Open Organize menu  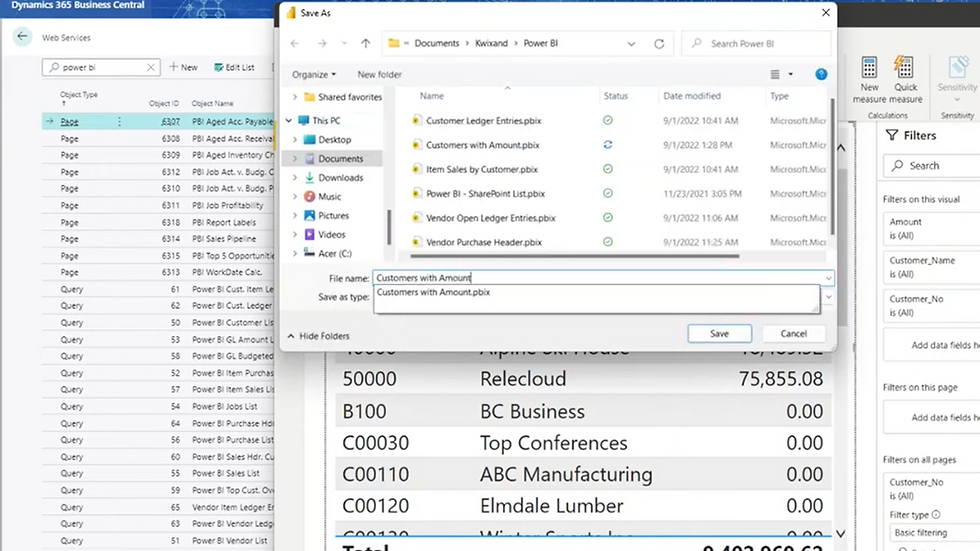click(314, 74)
